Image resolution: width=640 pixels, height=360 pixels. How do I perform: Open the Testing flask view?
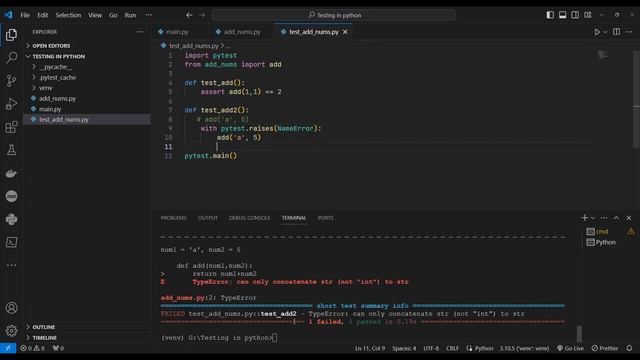[11, 150]
